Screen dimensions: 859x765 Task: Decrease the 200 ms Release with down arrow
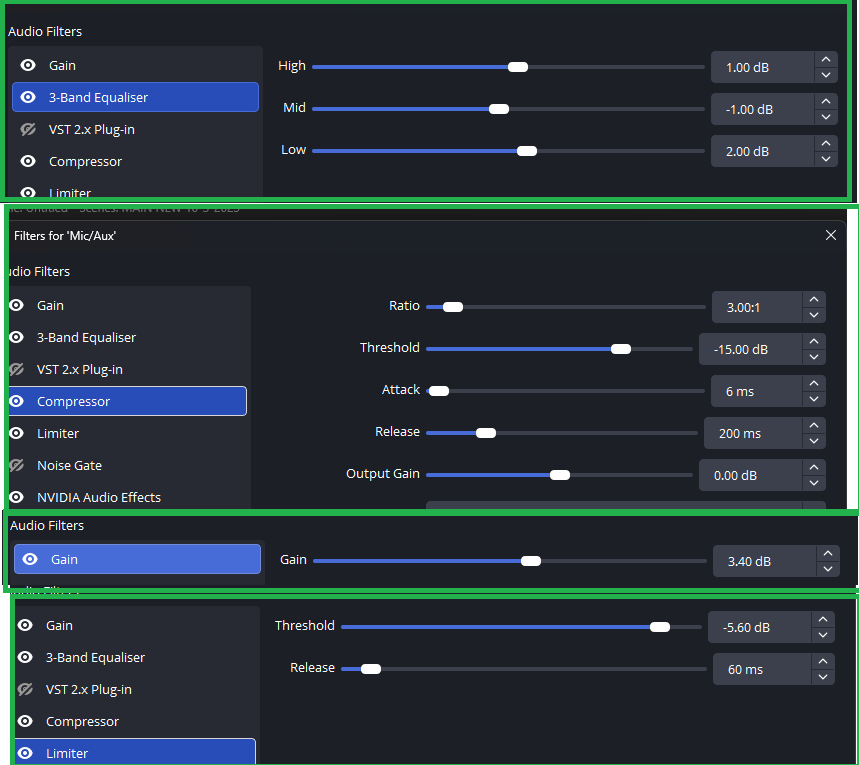tap(814, 441)
